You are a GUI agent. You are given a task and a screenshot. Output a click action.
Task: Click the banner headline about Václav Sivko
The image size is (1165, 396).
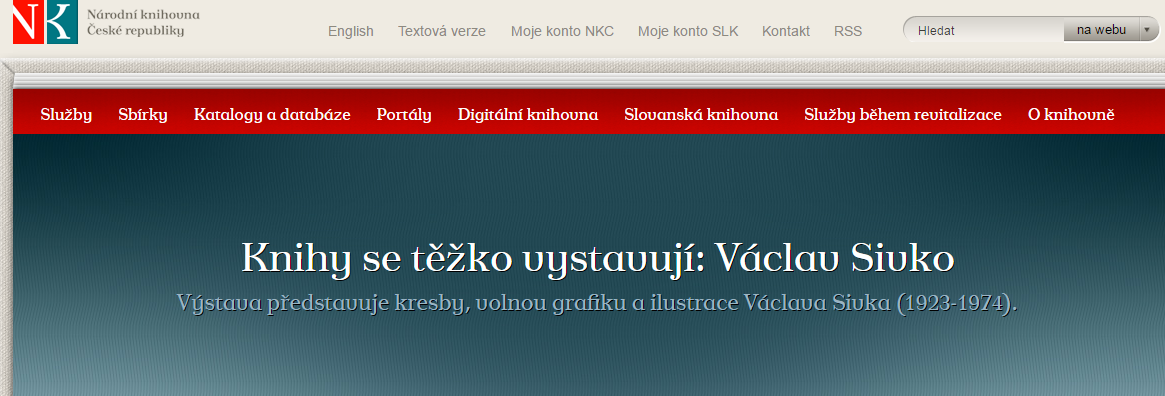pos(597,259)
